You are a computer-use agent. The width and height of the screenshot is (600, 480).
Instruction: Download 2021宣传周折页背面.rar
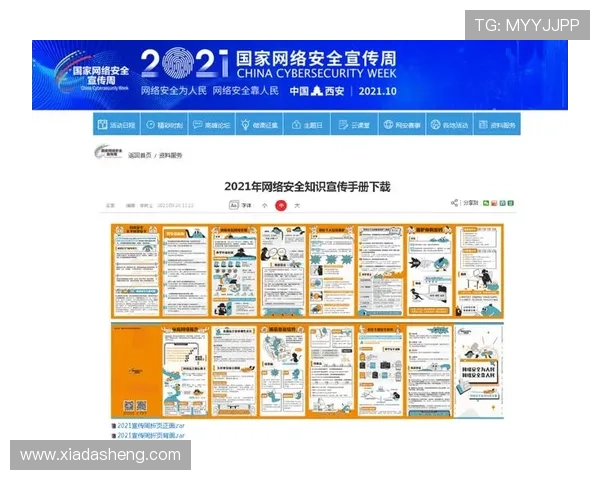point(151,436)
